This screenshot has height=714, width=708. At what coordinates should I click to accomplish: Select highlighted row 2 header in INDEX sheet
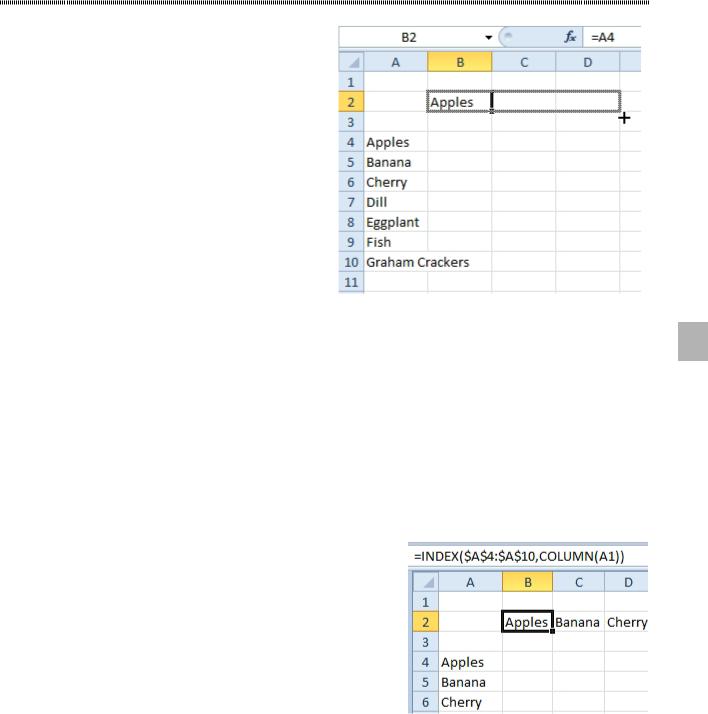[x=425, y=622]
